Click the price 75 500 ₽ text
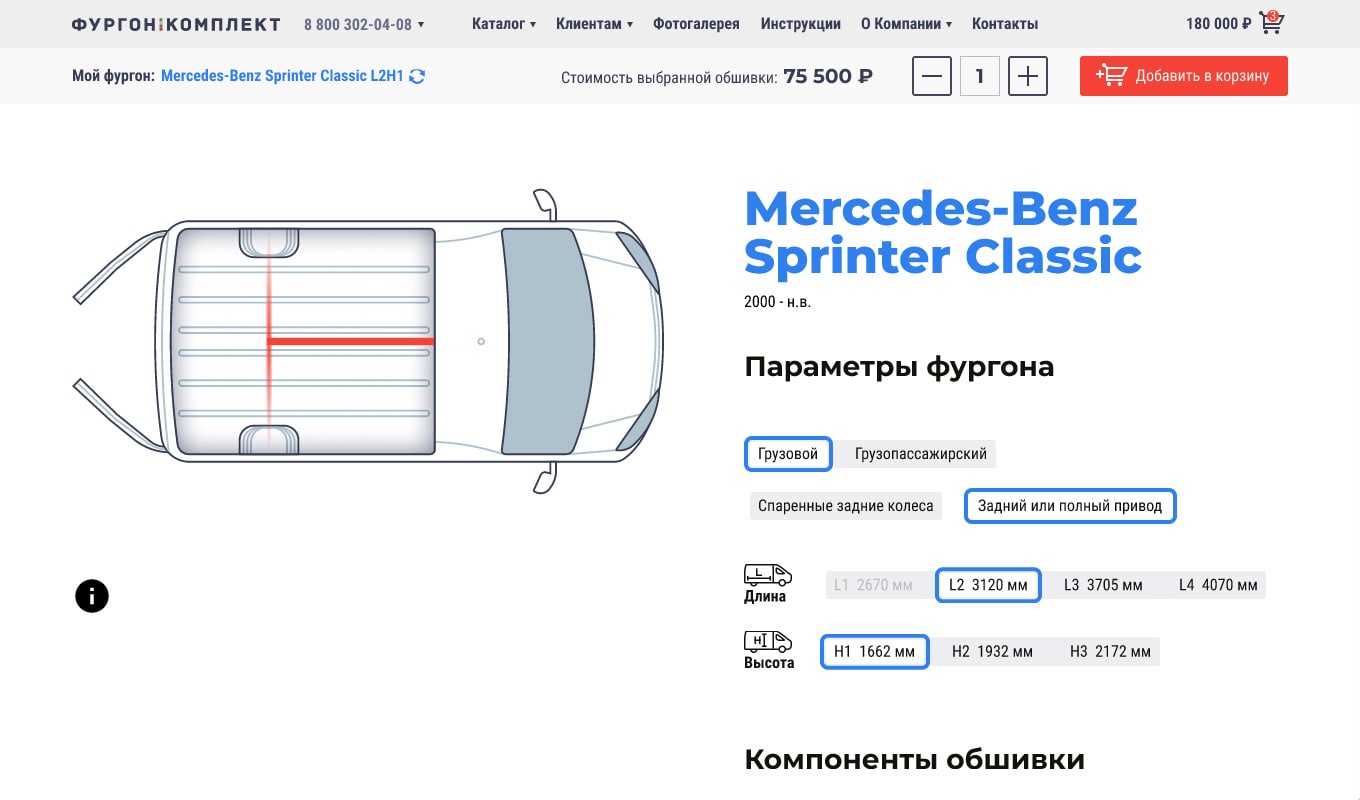This screenshot has height=800, width=1360. (828, 76)
